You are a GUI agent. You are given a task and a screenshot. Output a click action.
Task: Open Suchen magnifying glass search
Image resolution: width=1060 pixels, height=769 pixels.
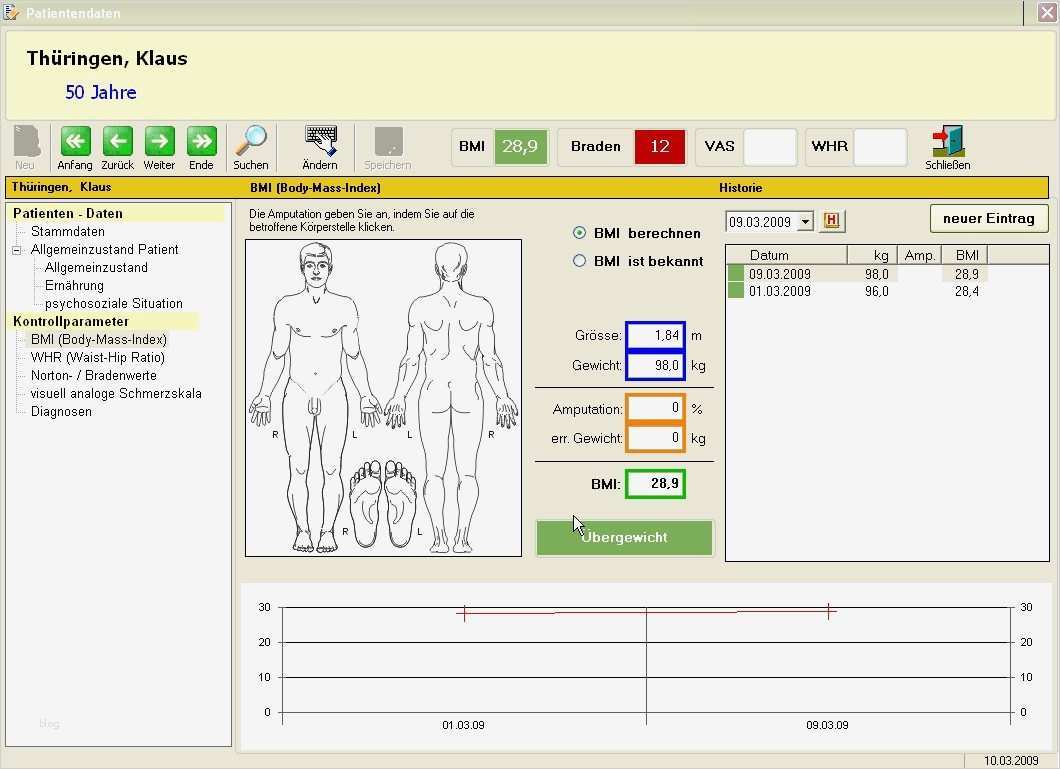coord(251,141)
